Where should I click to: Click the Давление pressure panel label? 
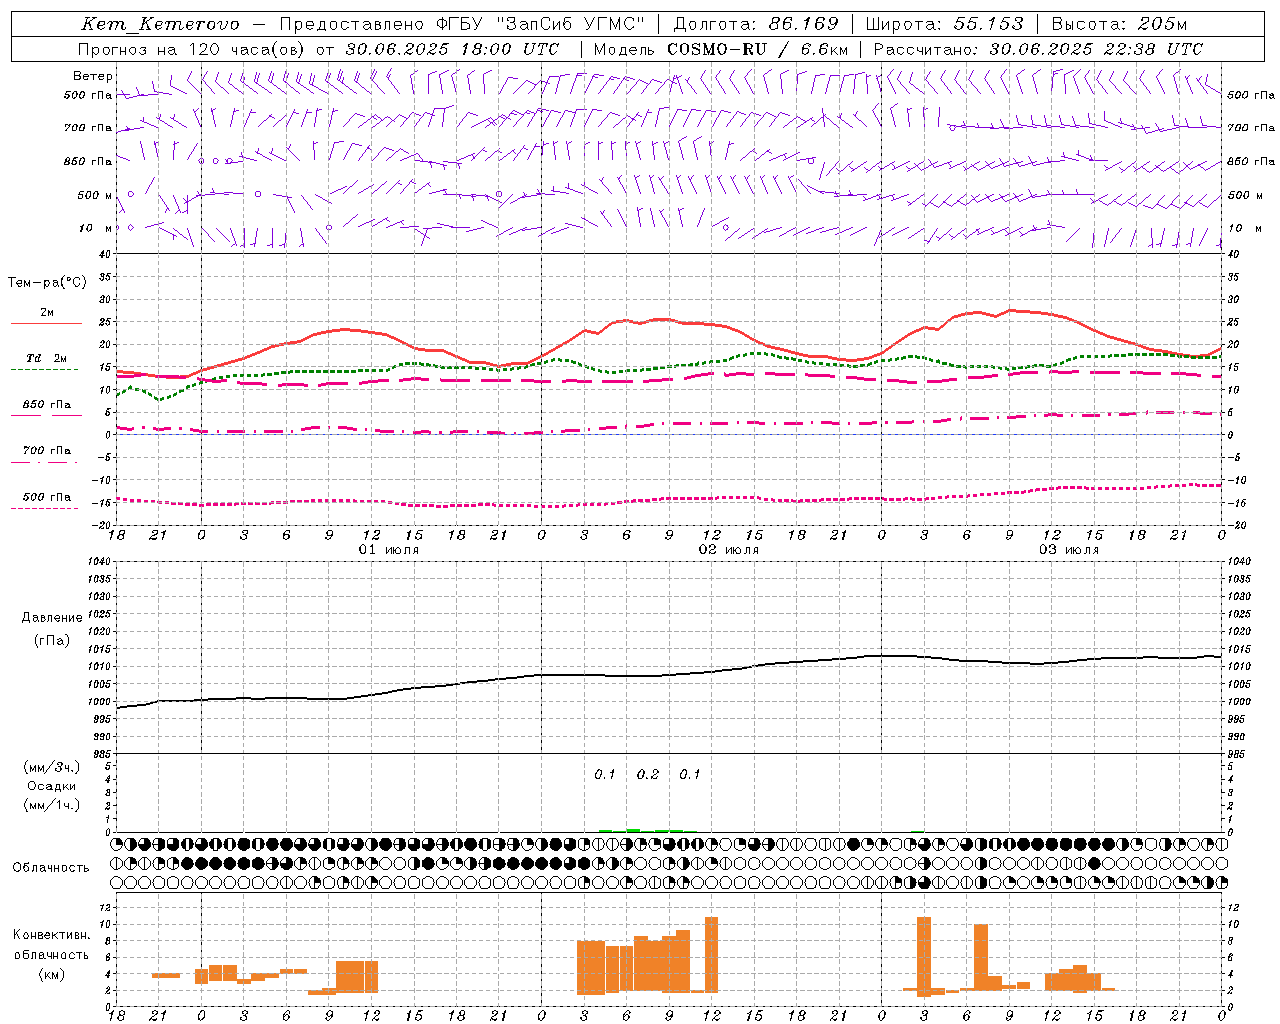(x=52, y=618)
